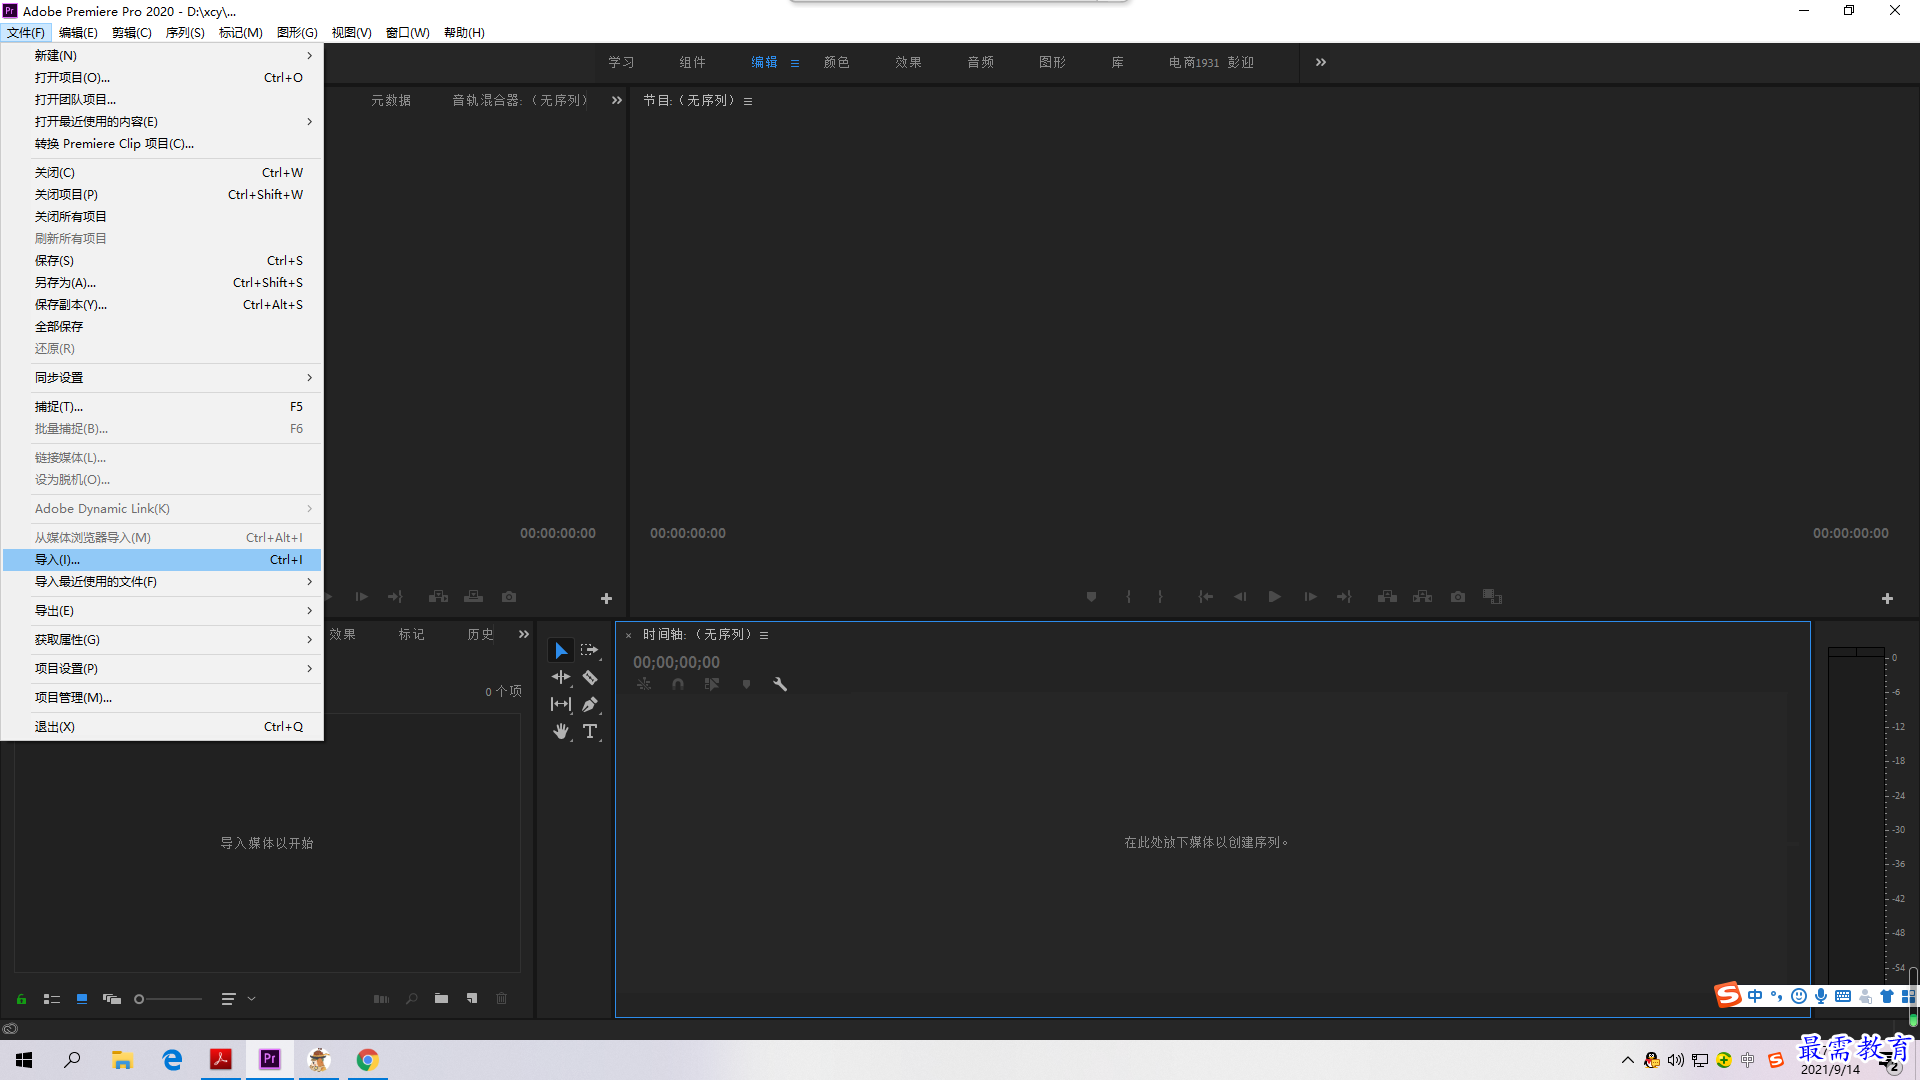Click the project panel Clear trash icon
Viewport: 1920px width, 1080px height.
pos(502,999)
